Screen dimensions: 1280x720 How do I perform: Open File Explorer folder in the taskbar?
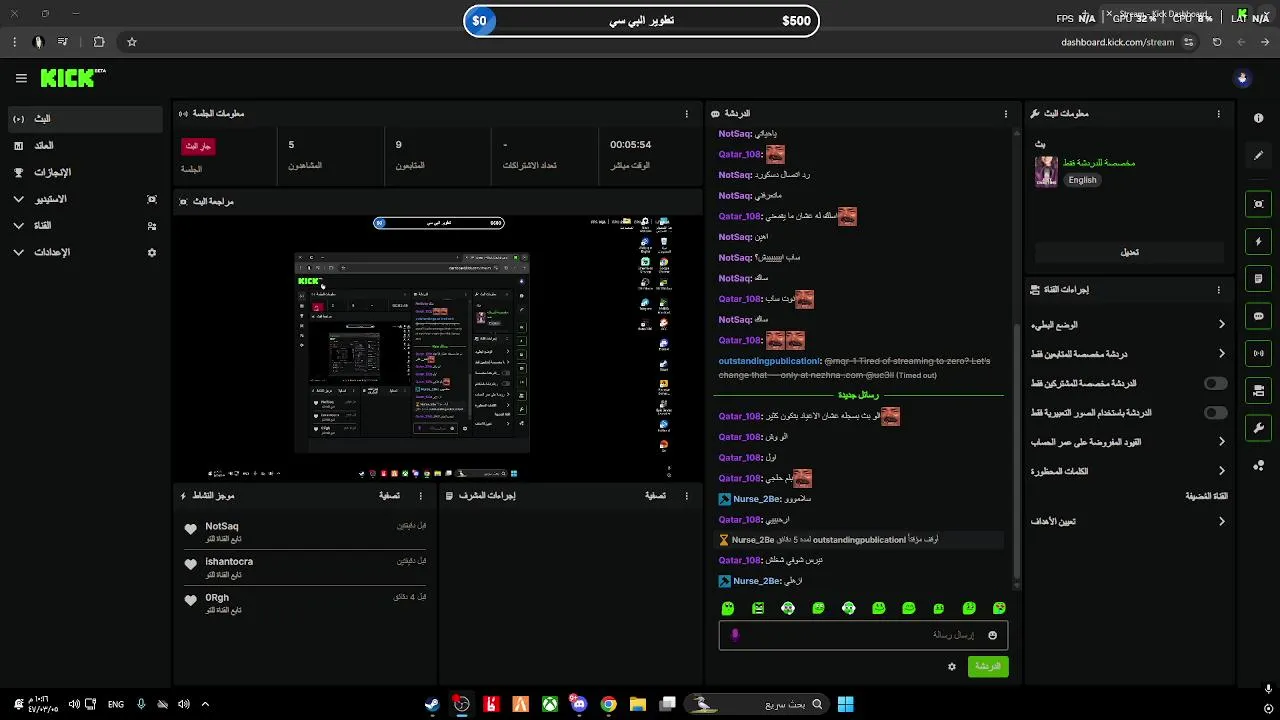[638, 704]
